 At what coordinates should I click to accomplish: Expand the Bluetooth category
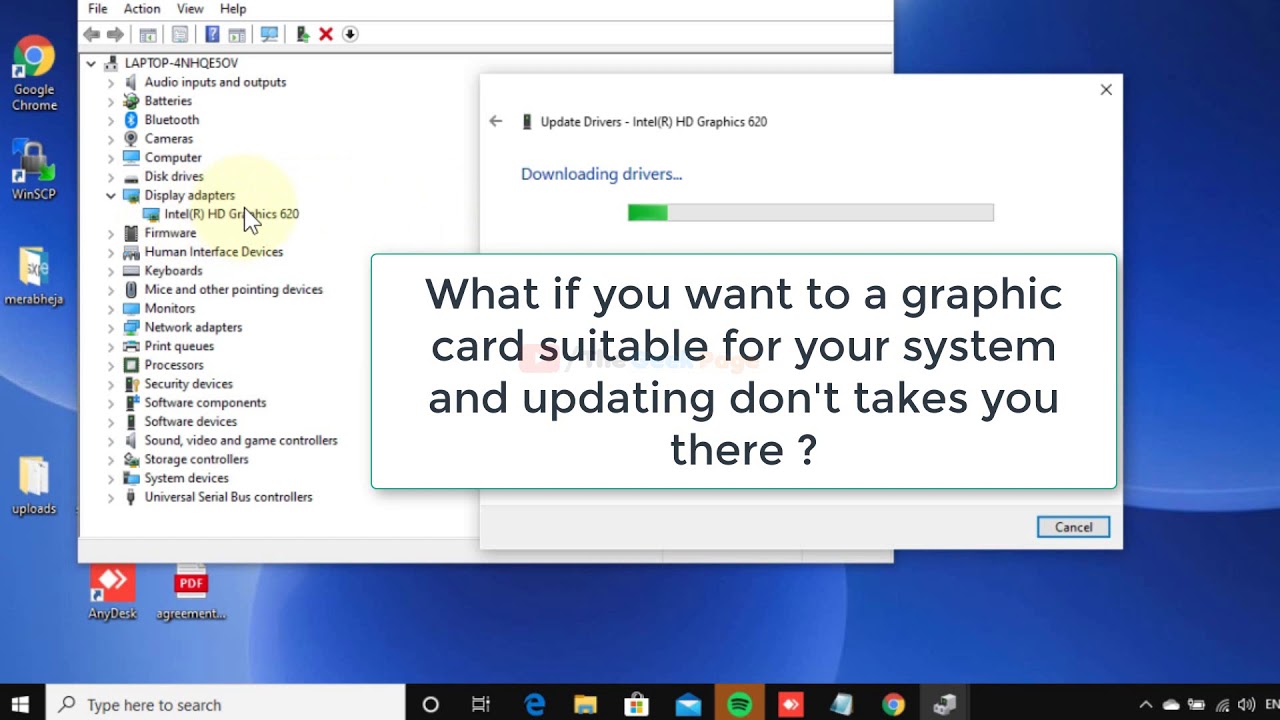tap(111, 120)
